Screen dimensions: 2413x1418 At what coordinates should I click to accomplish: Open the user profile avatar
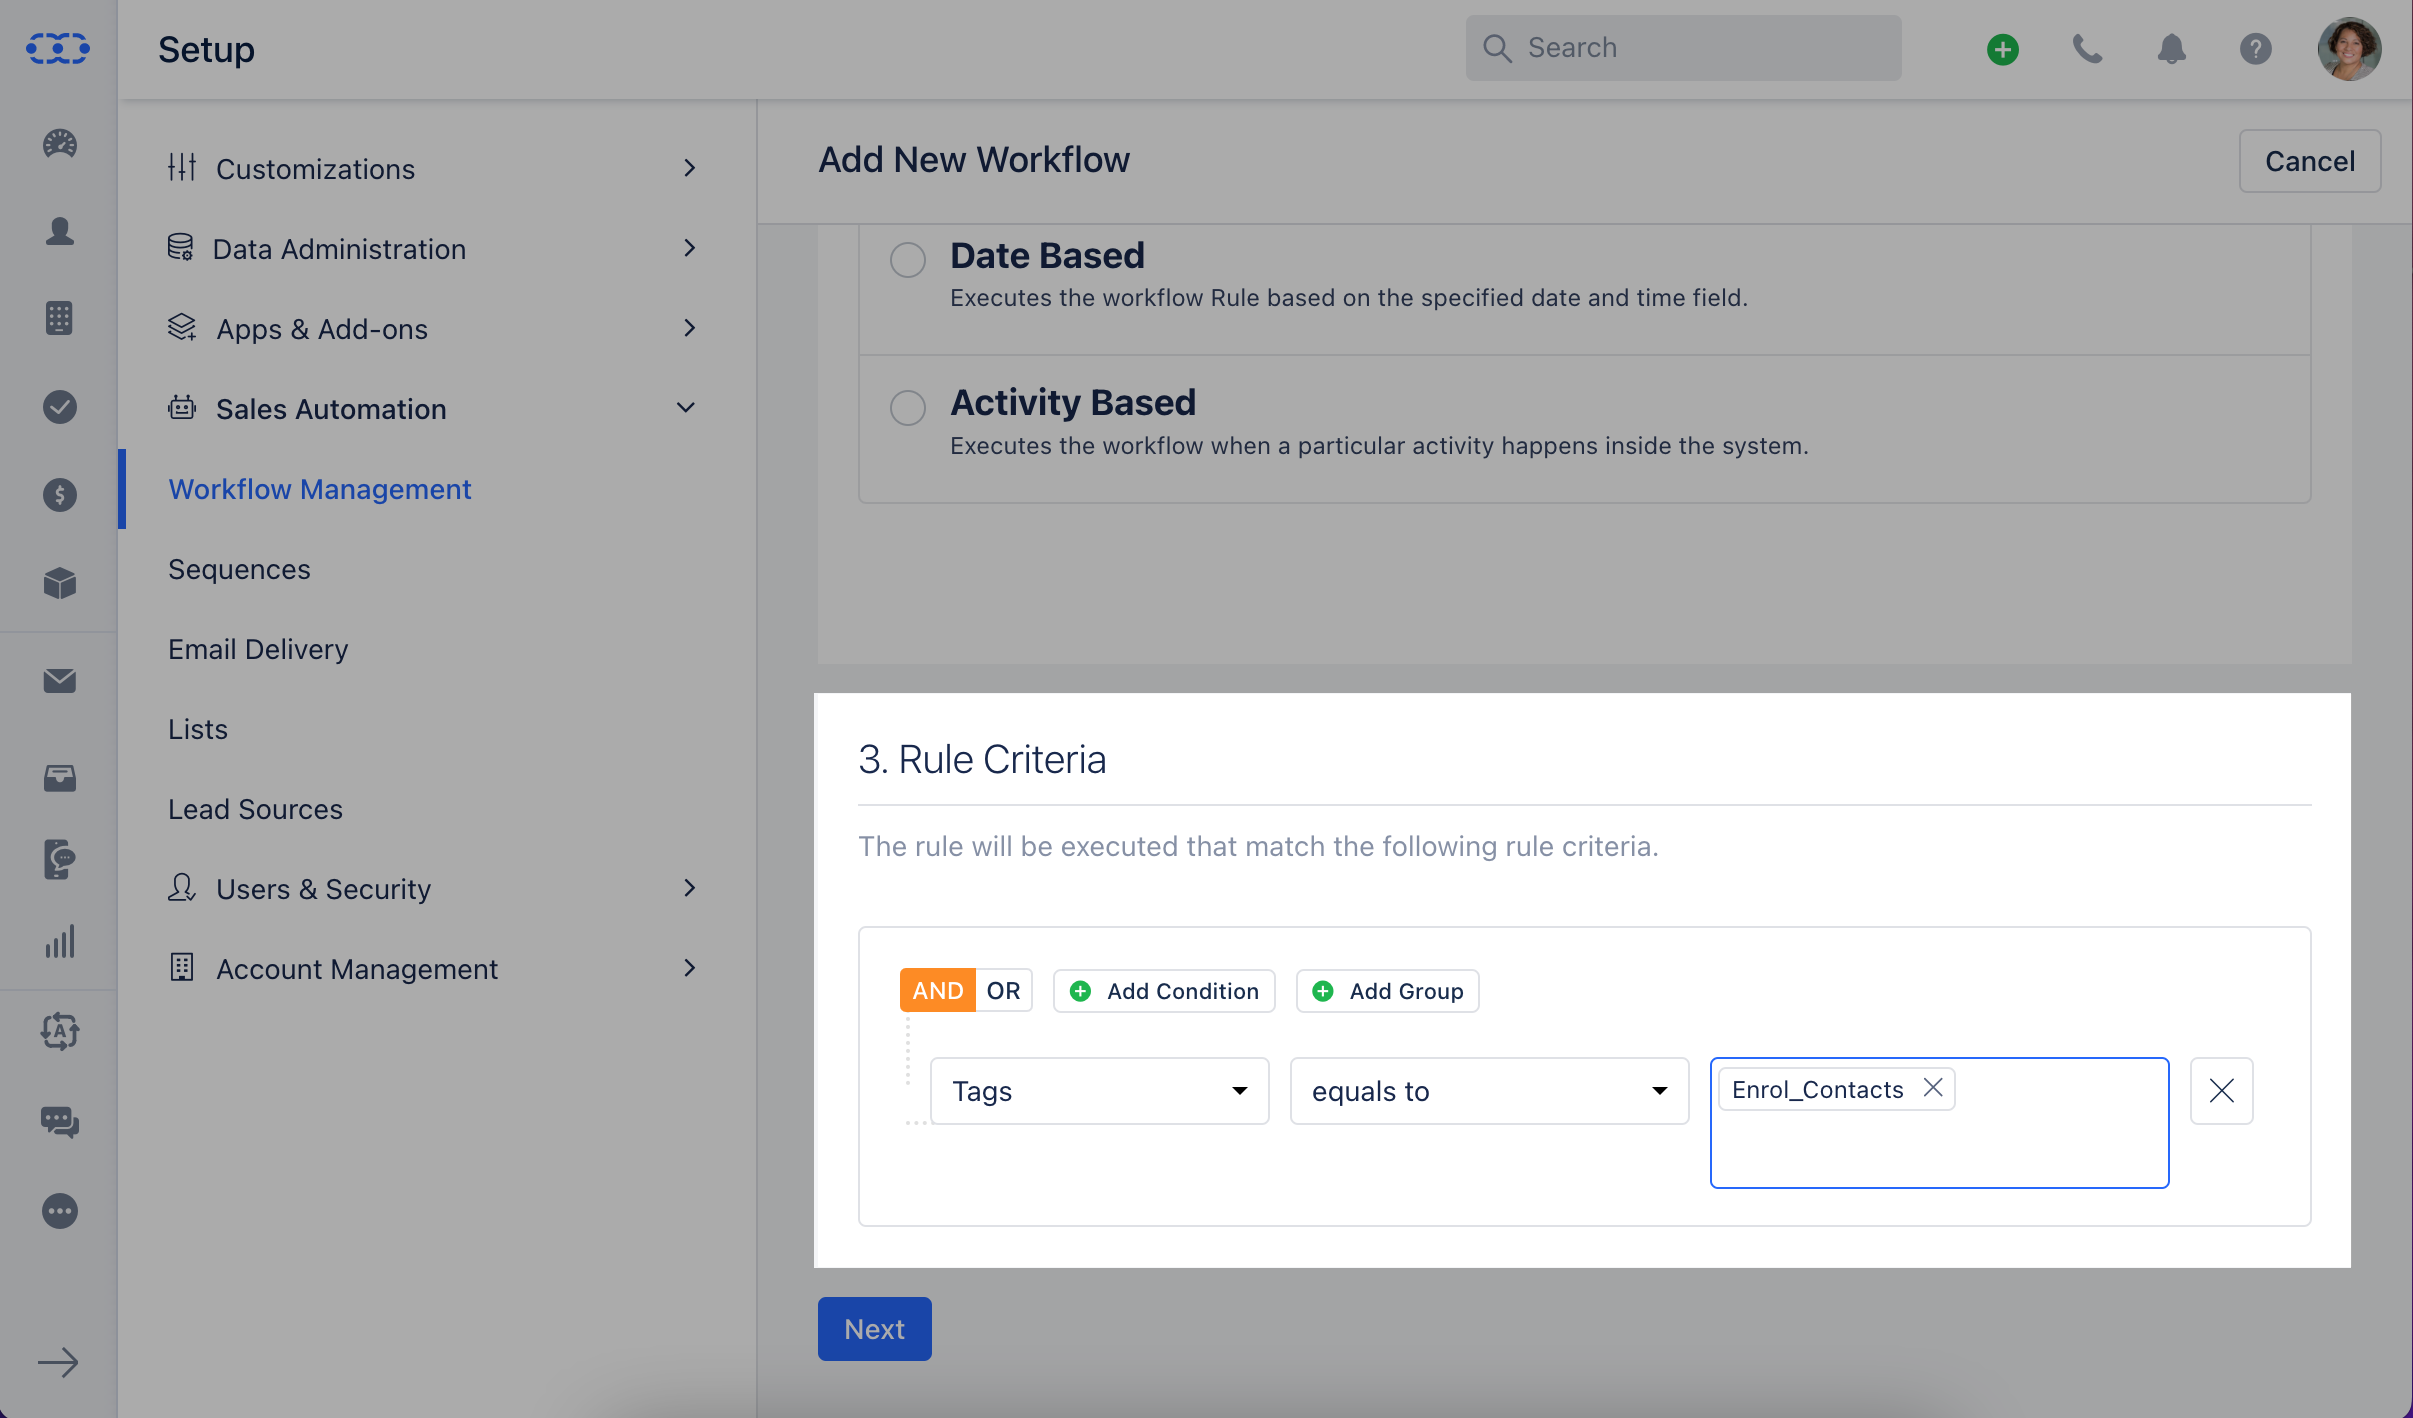2349,49
